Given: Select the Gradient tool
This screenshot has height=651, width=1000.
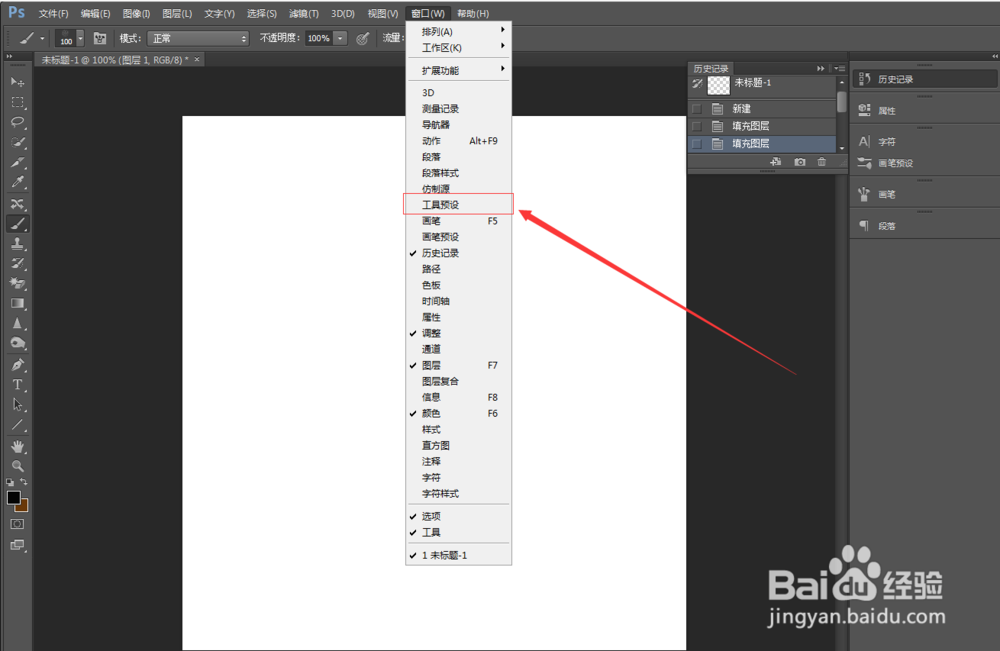Looking at the screenshot, I should coord(17,304).
